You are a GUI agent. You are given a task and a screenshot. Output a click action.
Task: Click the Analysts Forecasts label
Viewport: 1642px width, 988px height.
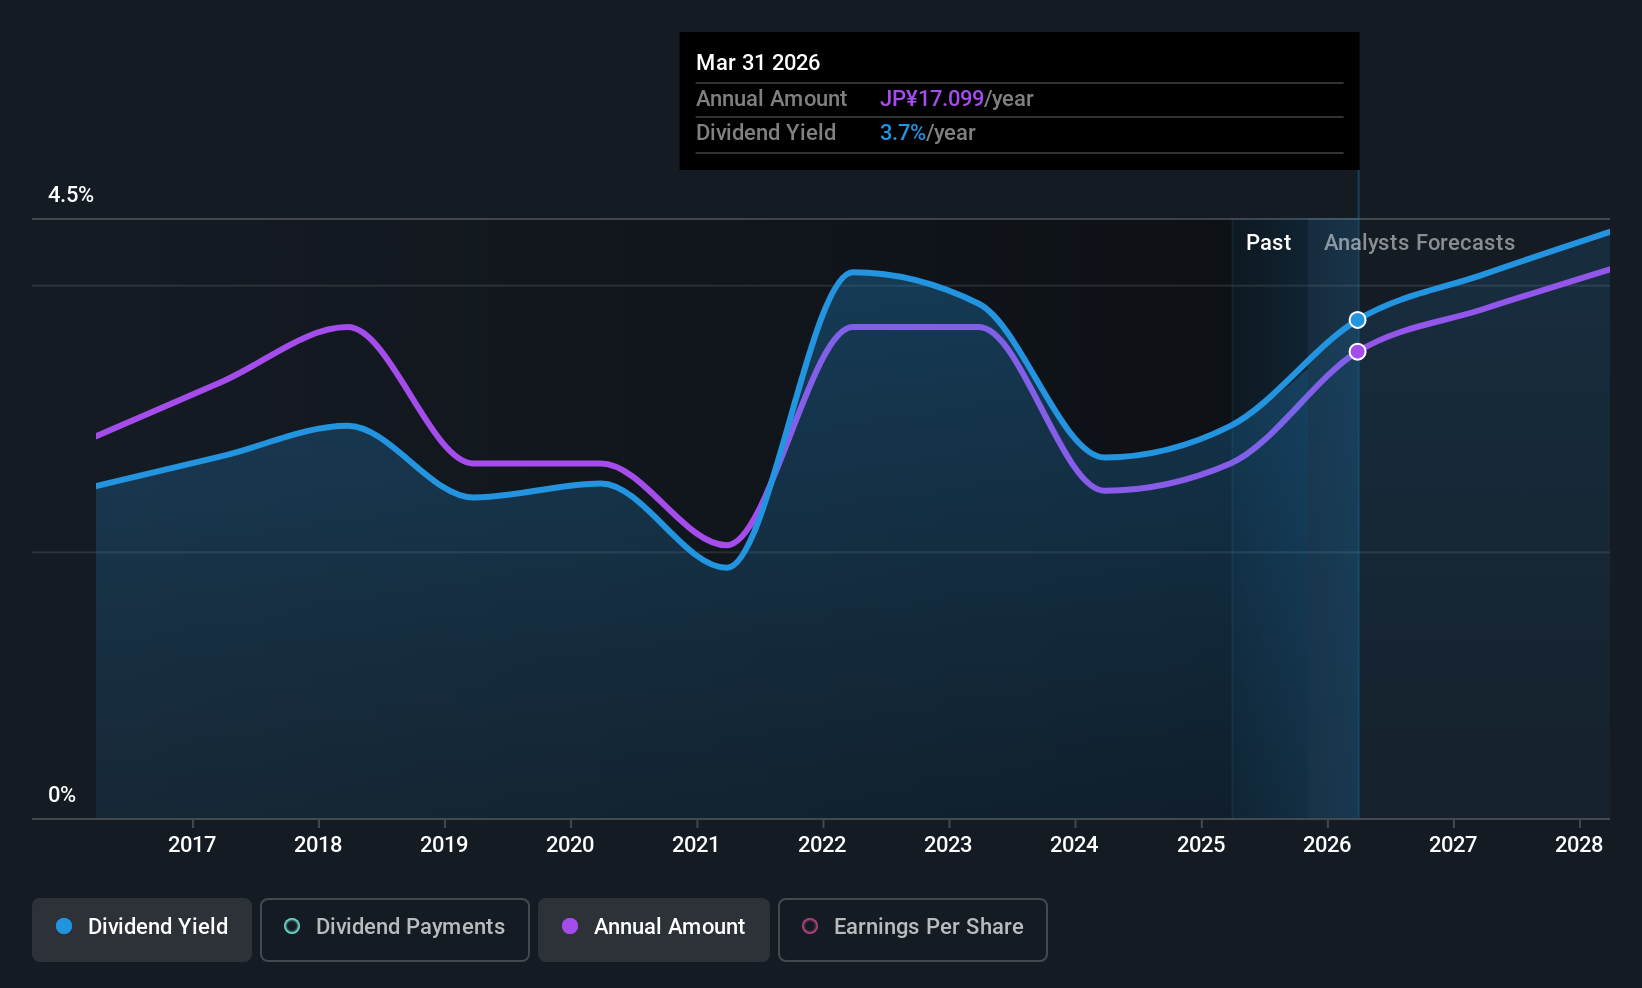click(x=1419, y=243)
